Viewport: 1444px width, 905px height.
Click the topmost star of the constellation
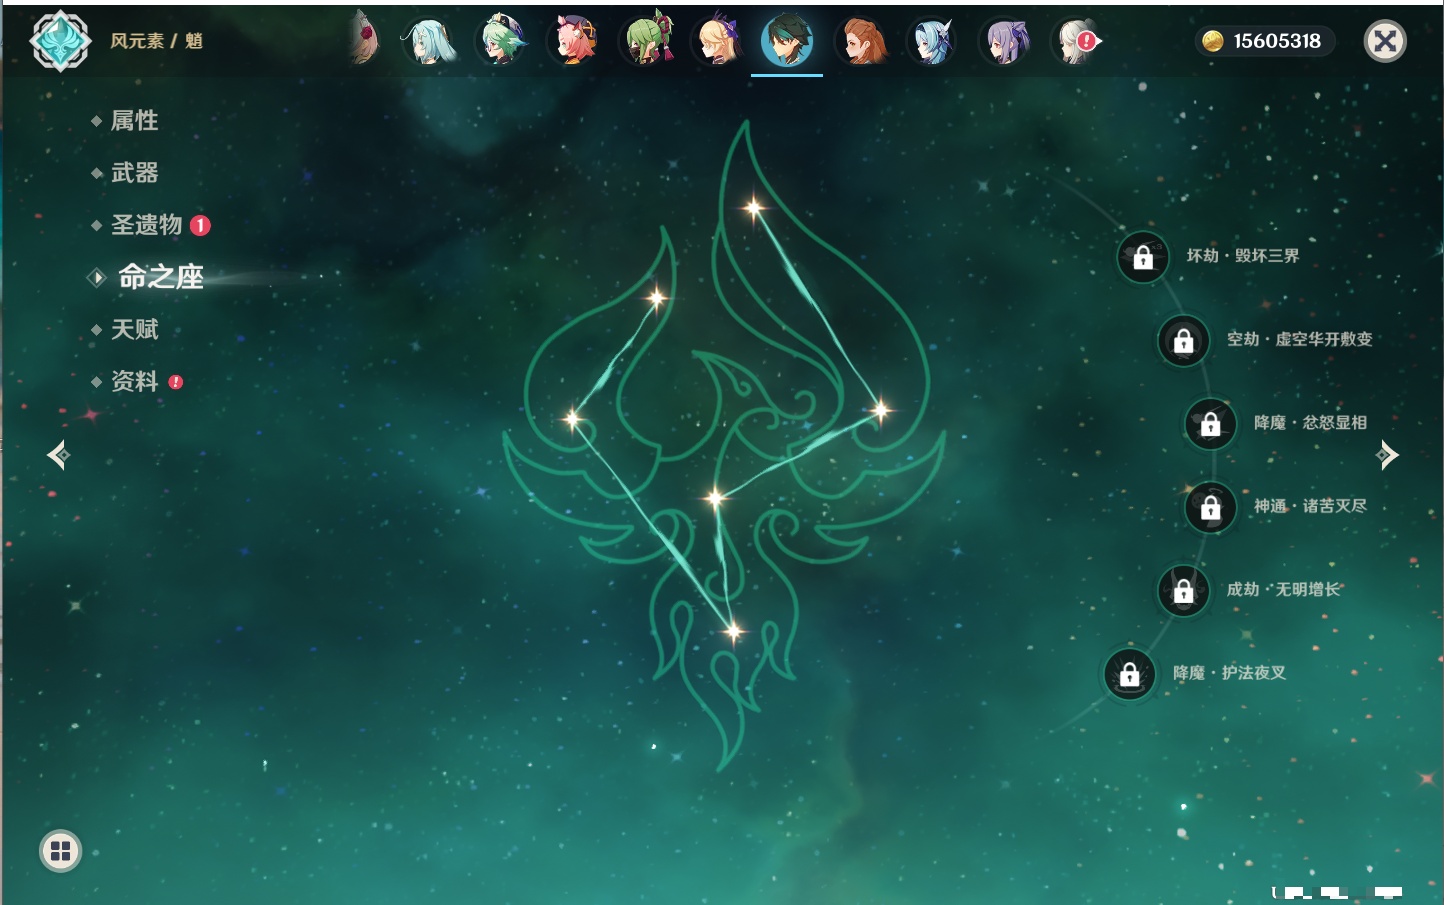tap(754, 208)
